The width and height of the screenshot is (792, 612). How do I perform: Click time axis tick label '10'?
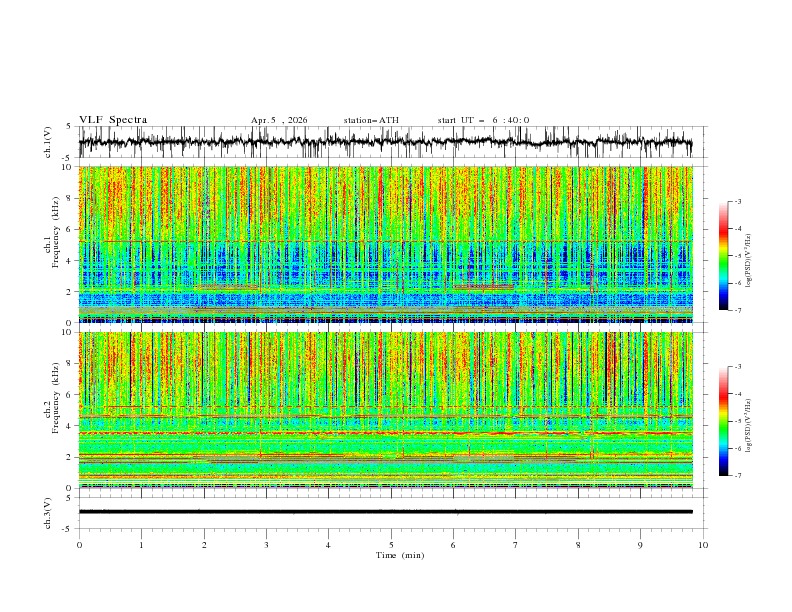pyautogui.click(x=703, y=545)
